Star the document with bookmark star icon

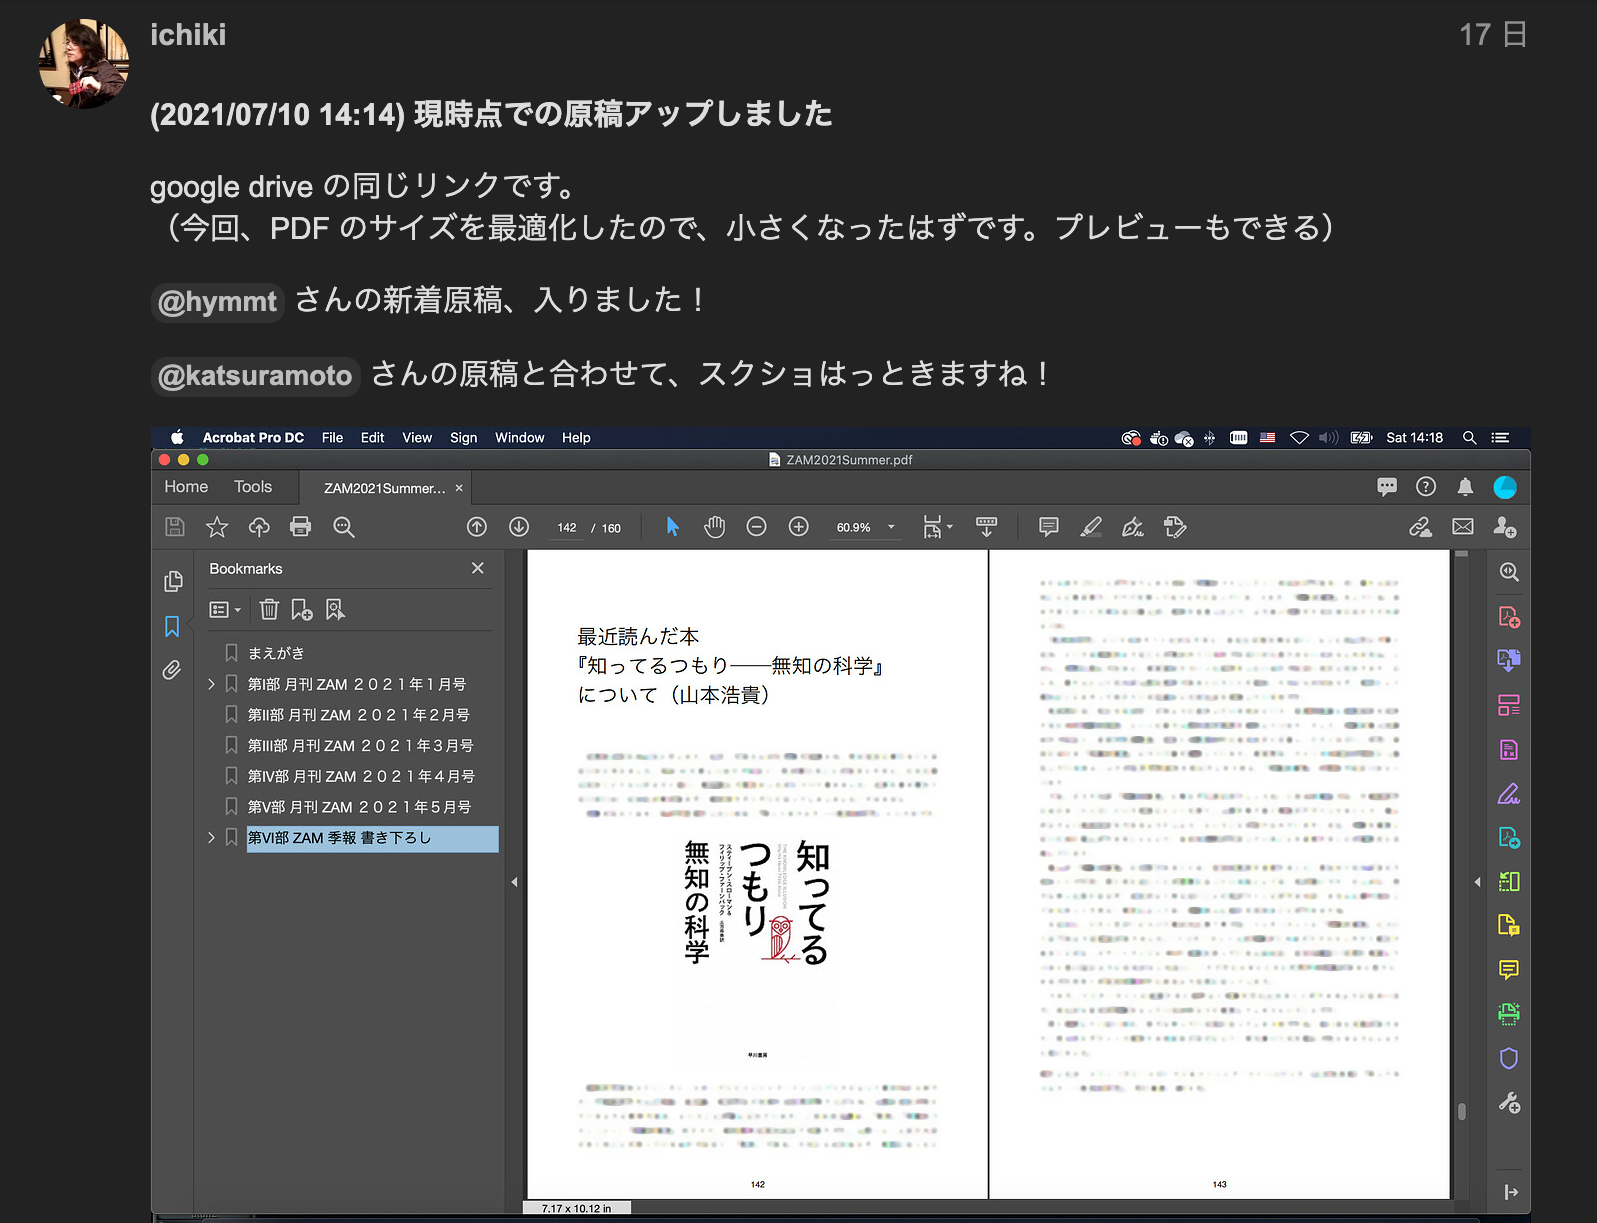coord(217,527)
